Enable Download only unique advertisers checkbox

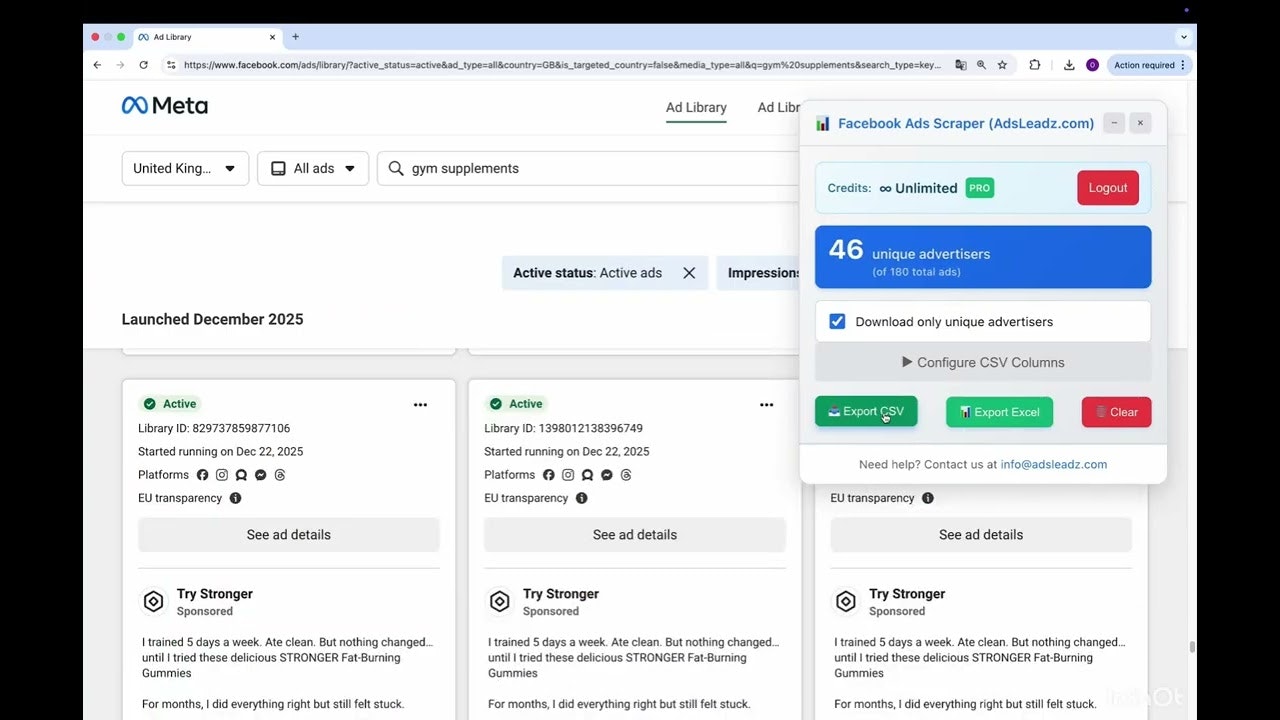837,321
